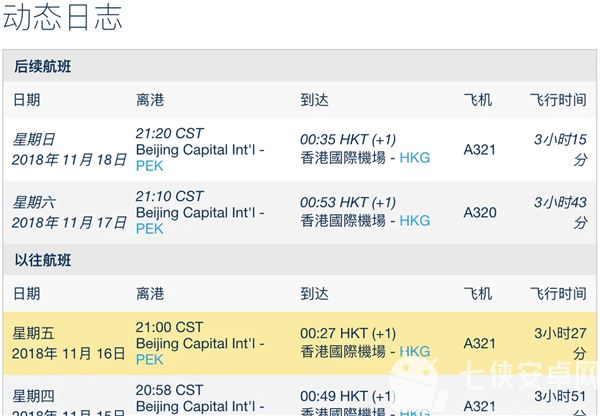
Task: Click 日期 column header under 以往航班
Action: click(27, 294)
